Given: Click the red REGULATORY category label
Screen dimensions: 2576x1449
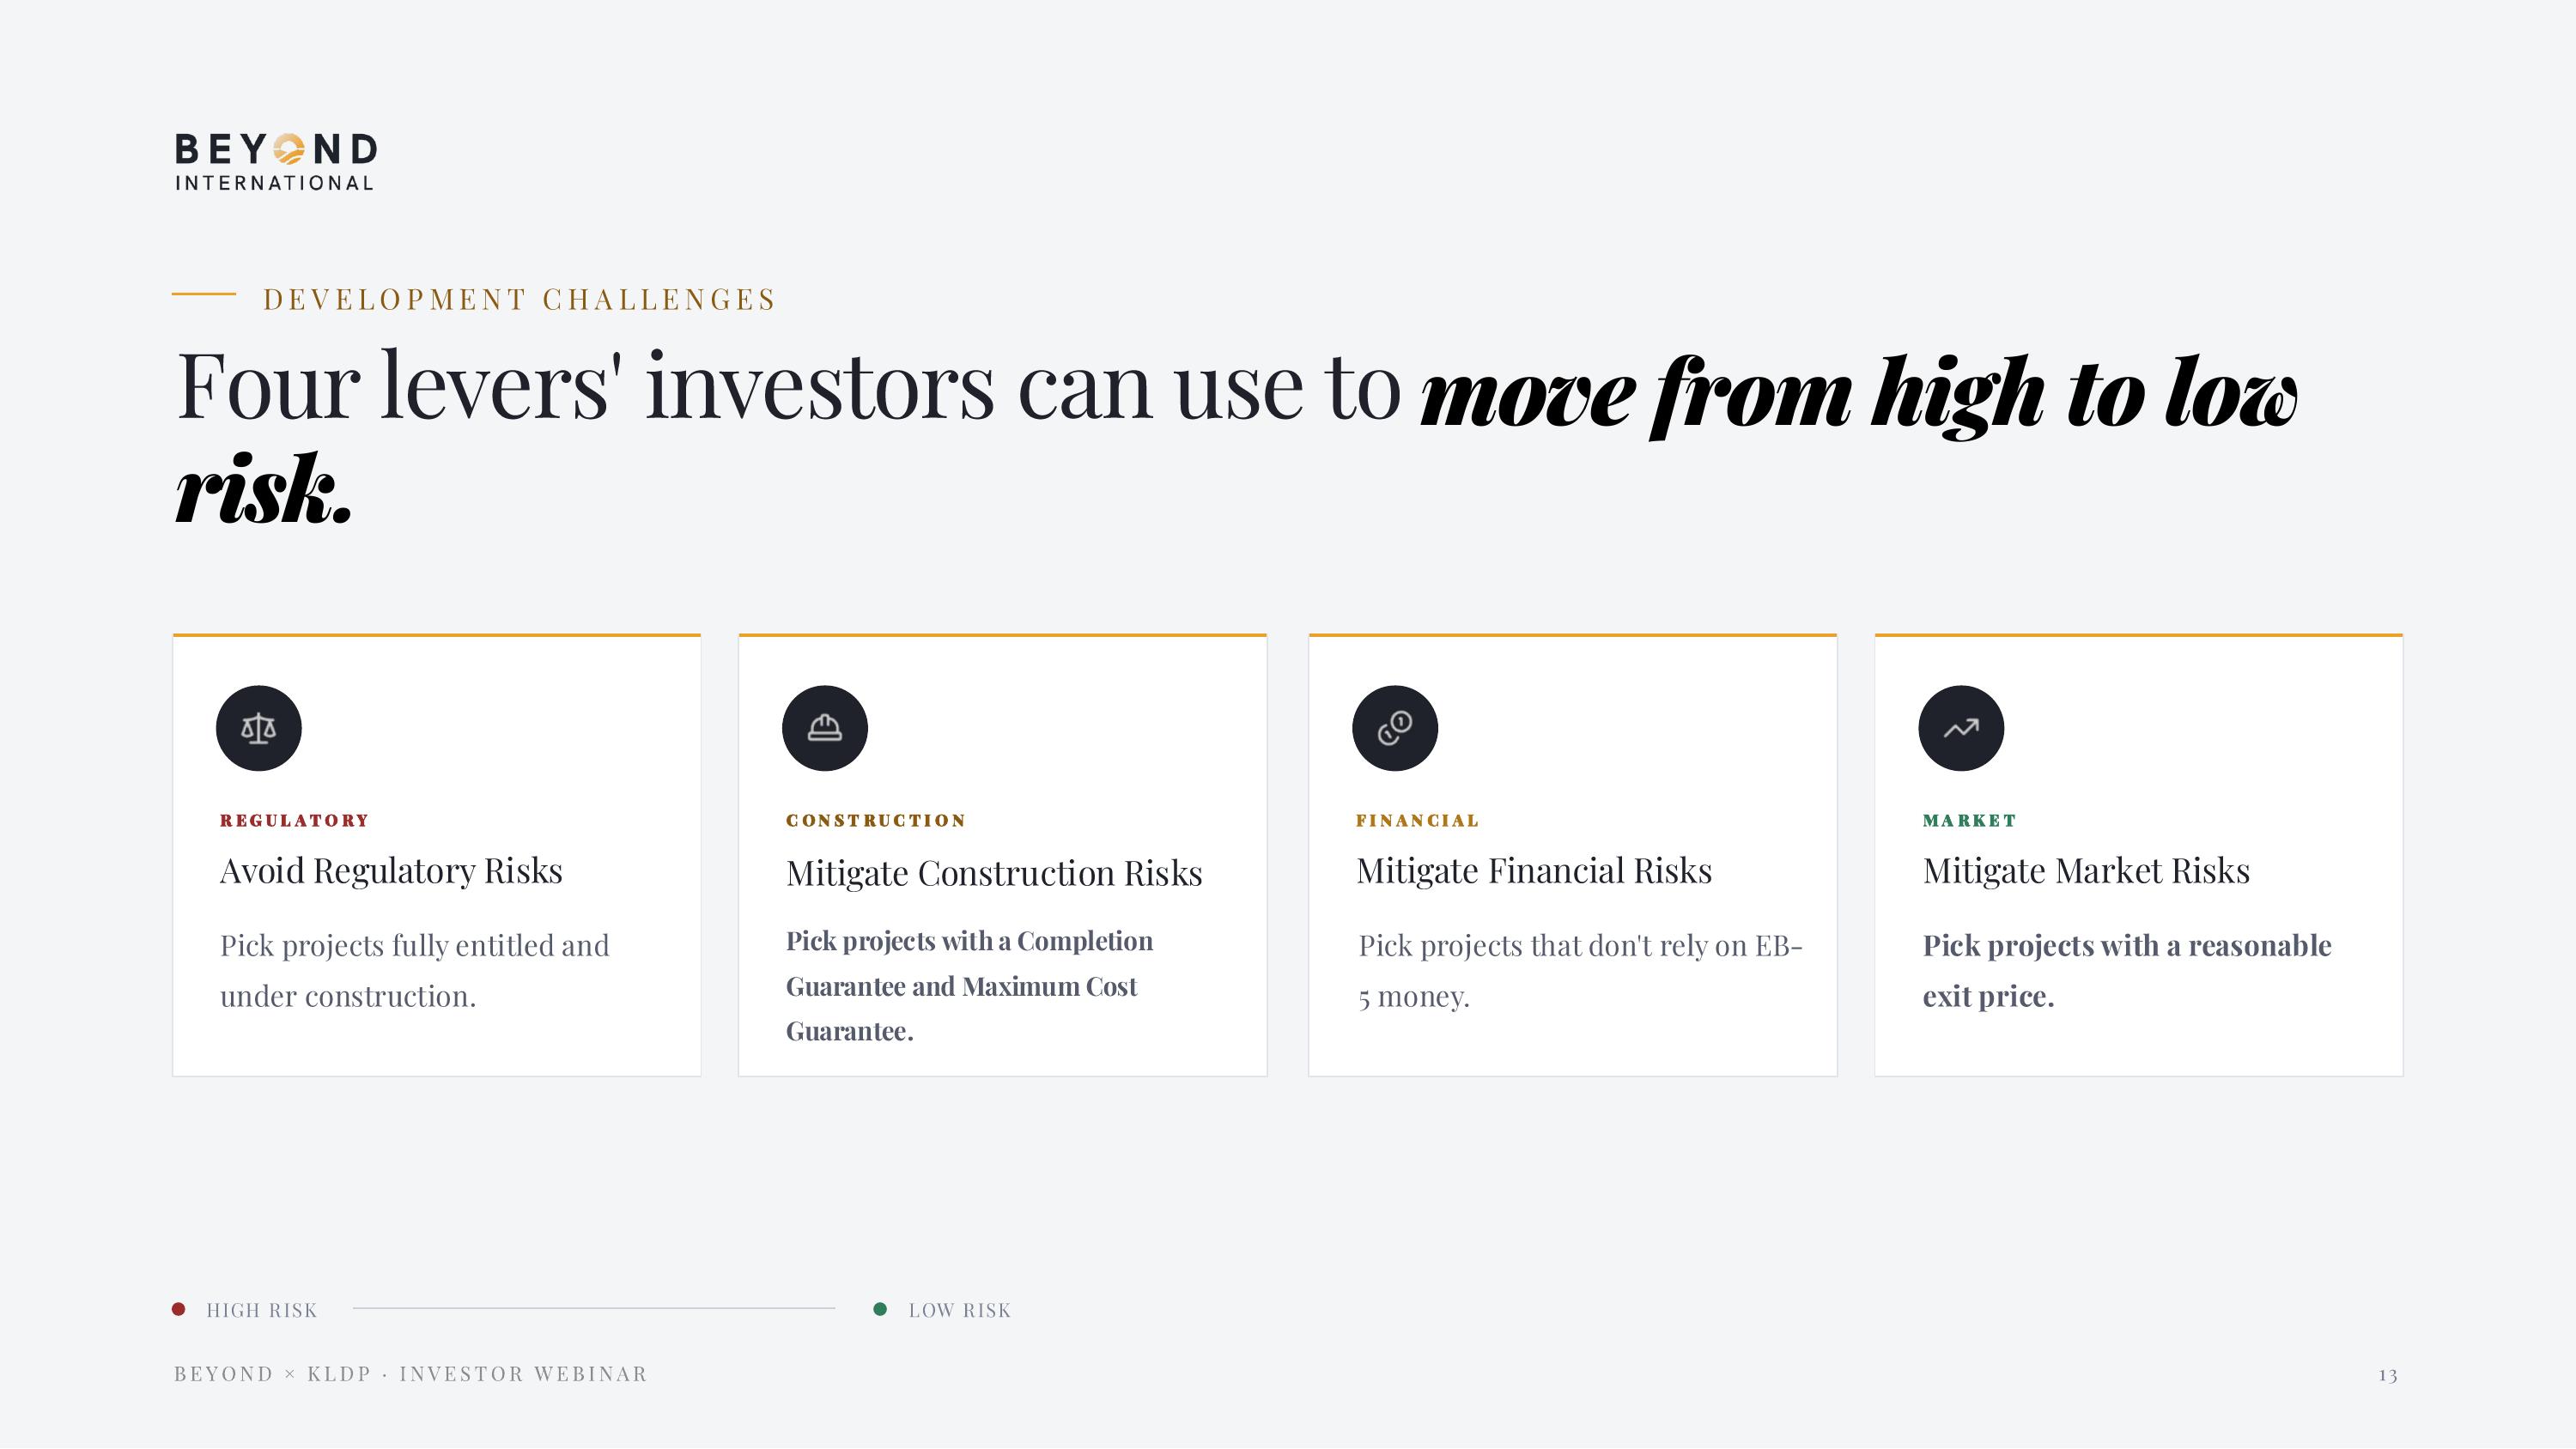Looking at the screenshot, I should (x=294, y=820).
